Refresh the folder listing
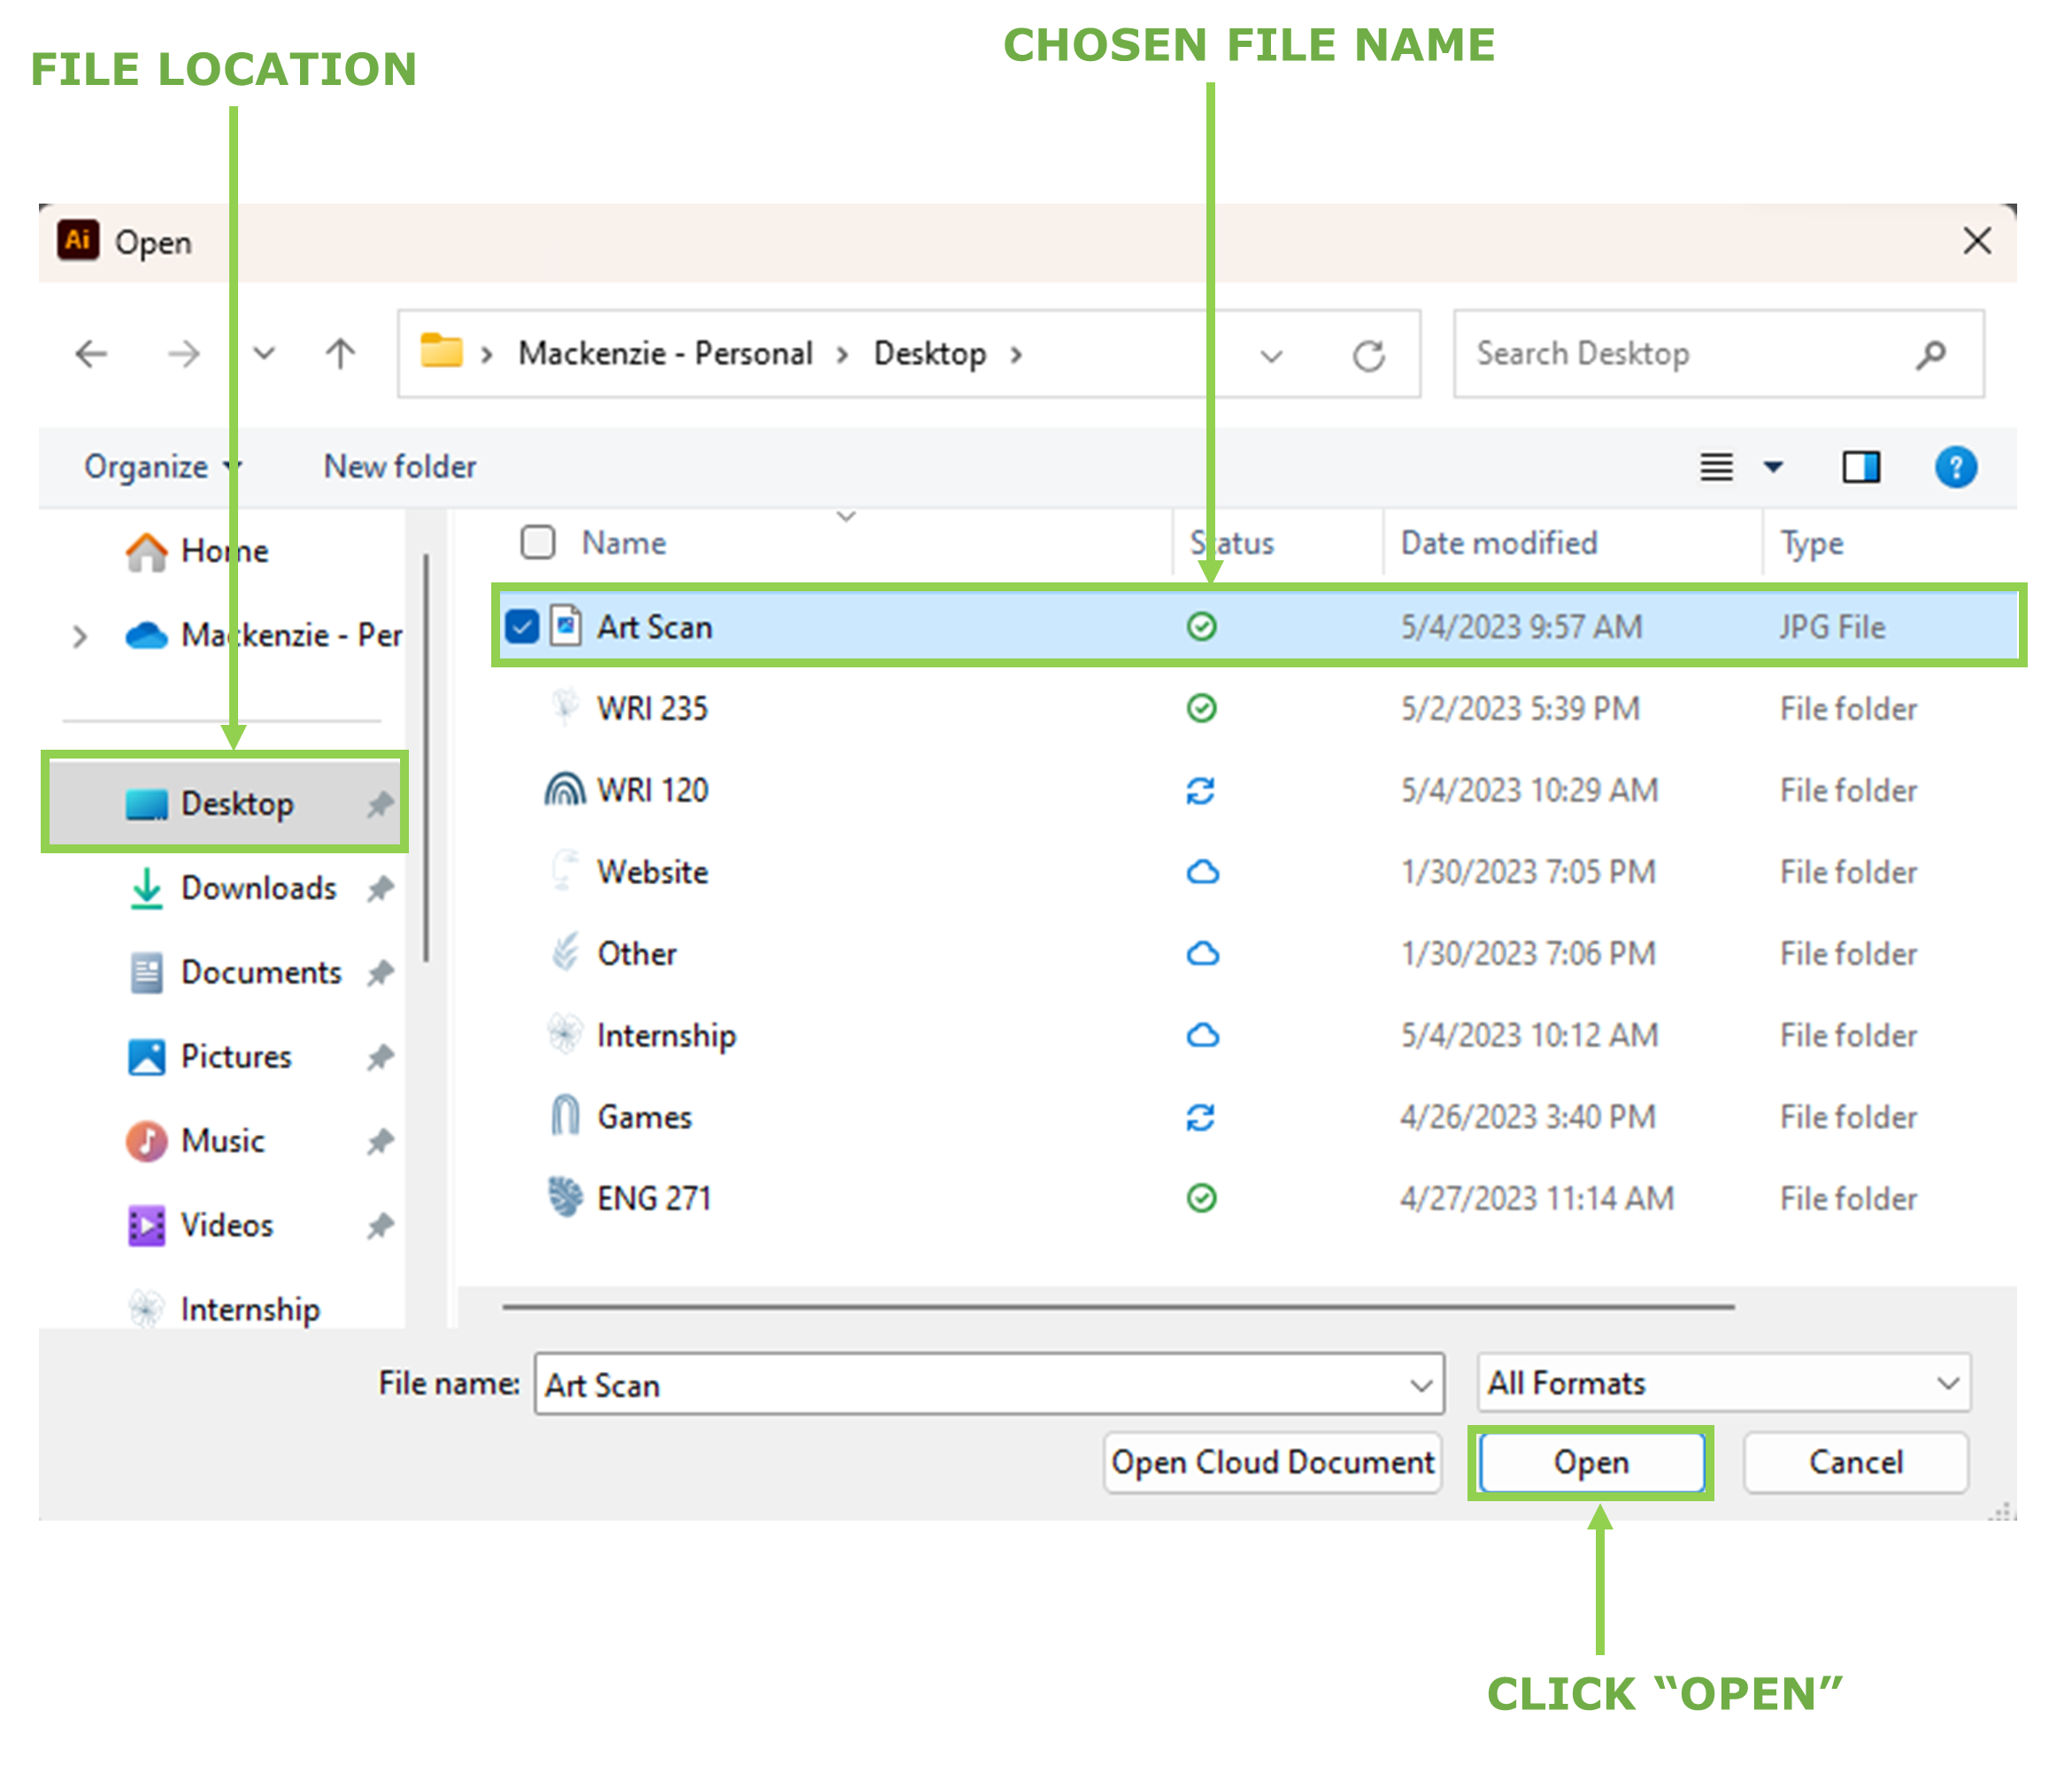This screenshot has width=2072, height=1772. tap(1368, 356)
